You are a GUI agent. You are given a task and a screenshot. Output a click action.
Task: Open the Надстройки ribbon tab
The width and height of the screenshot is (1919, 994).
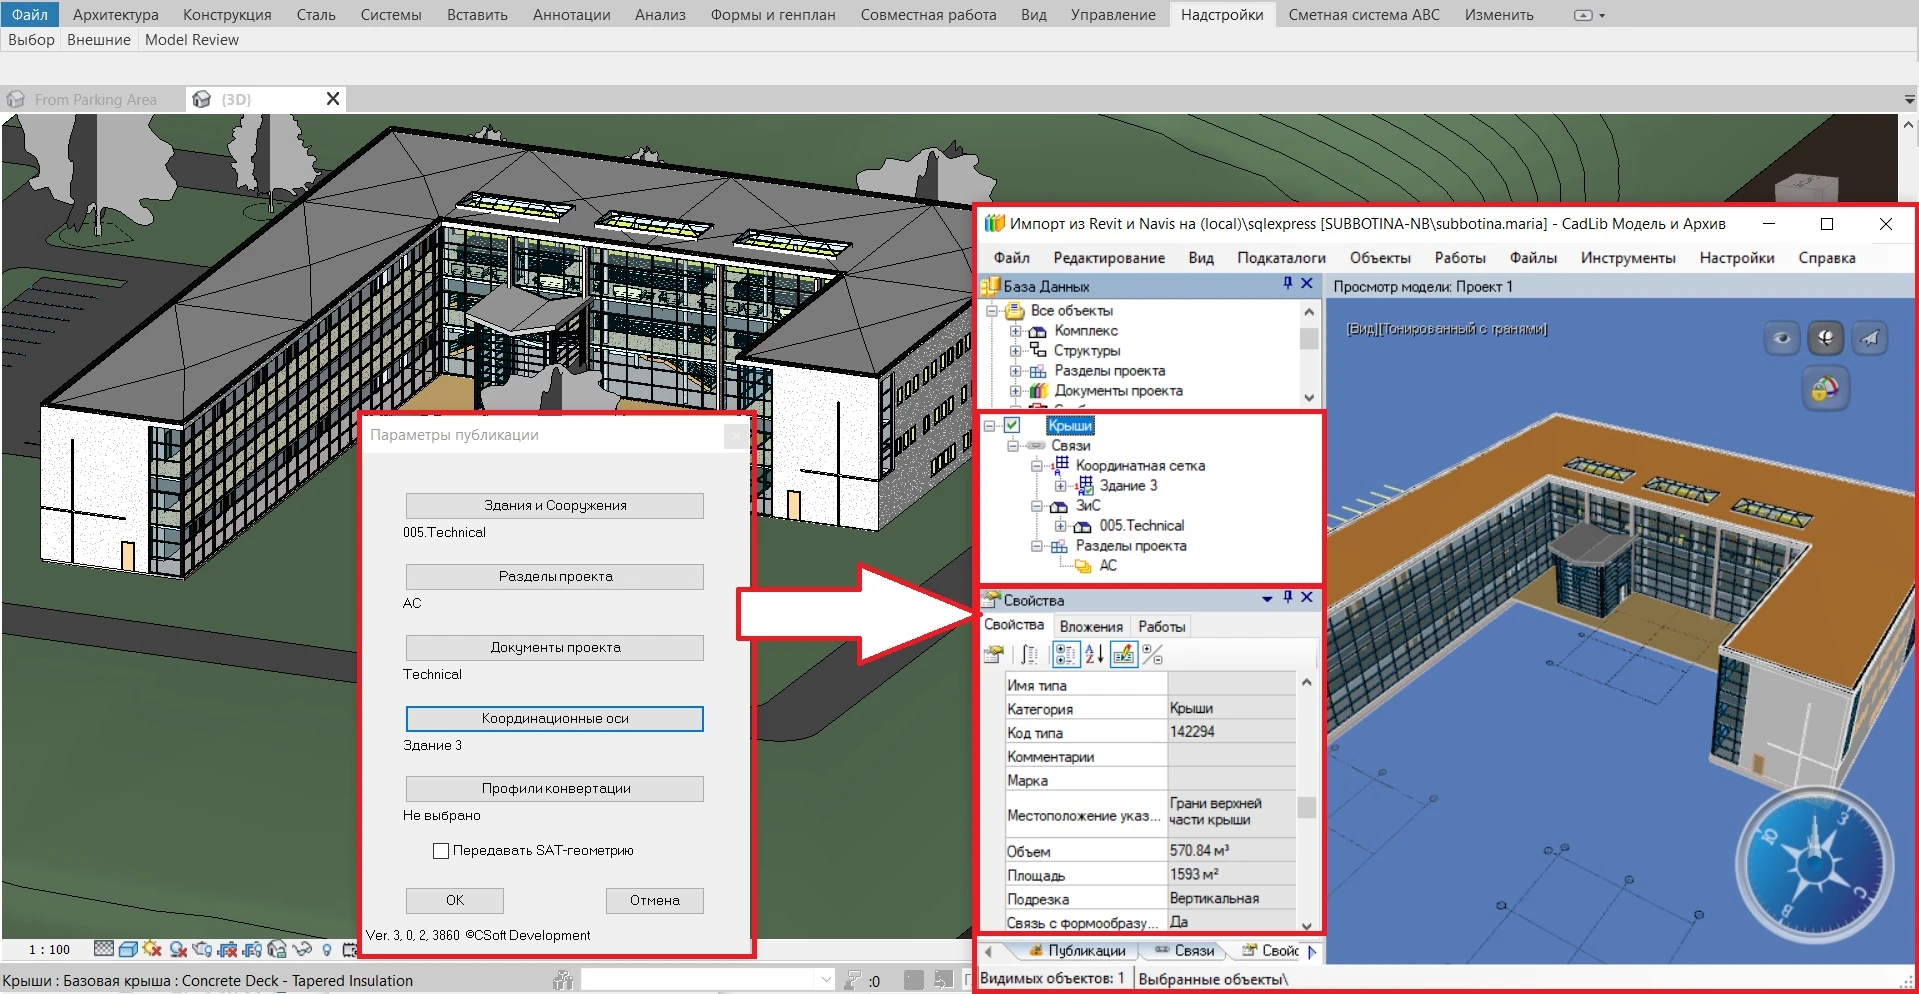[x=1221, y=15]
